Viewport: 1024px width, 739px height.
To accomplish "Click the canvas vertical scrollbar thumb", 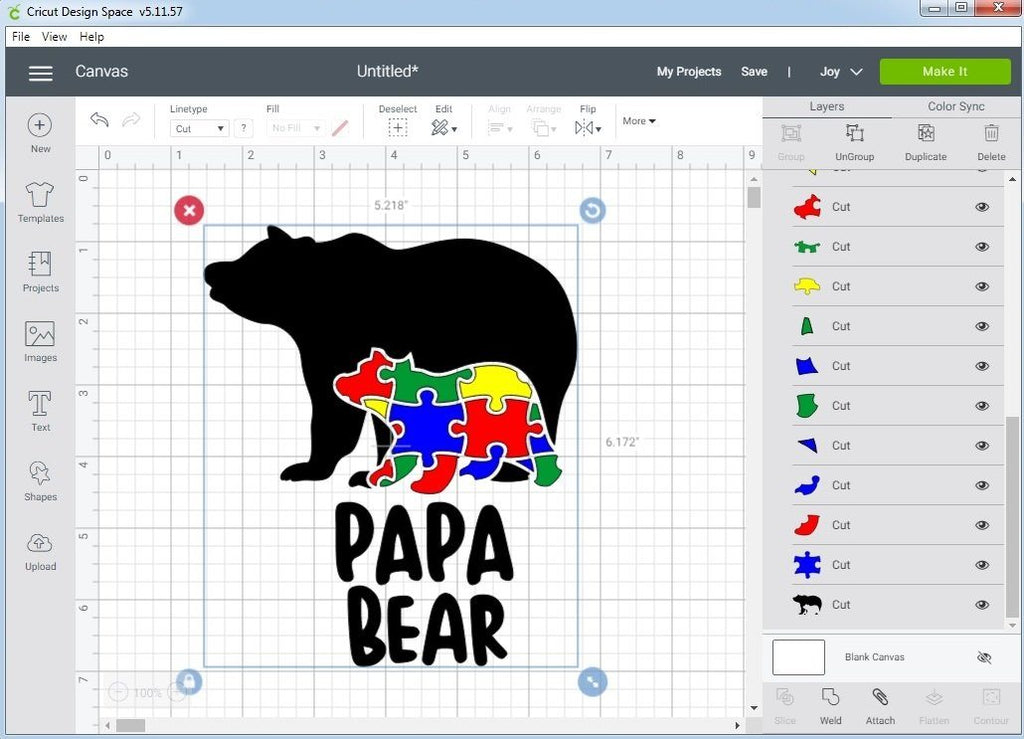I will (x=754, y=197).
